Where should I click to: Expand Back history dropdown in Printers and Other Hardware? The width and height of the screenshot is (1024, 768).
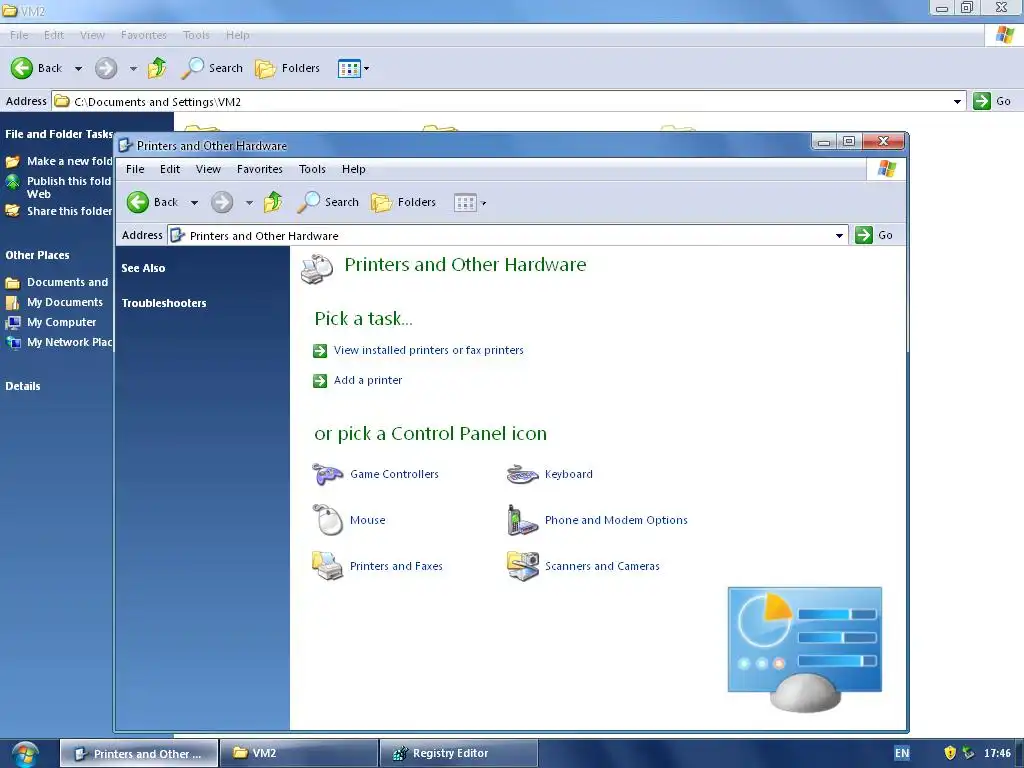tap(194, 202)
